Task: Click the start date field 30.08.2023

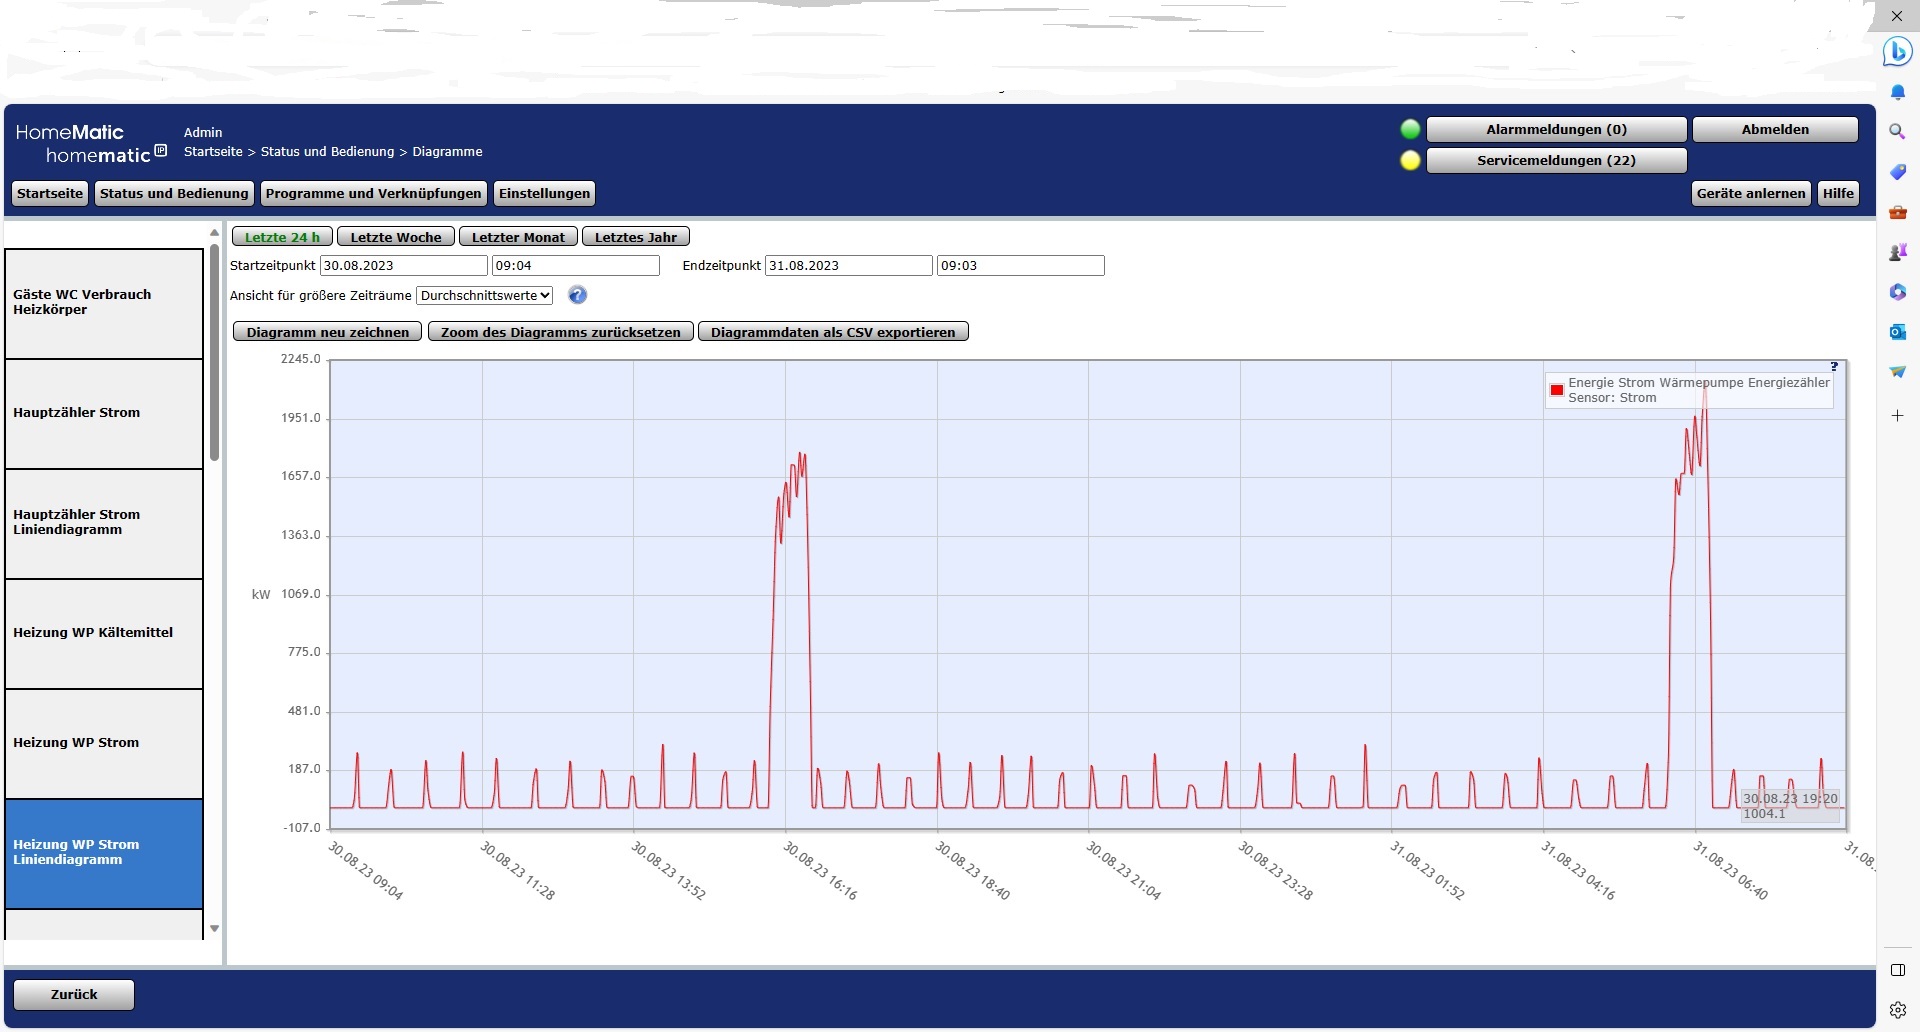Action: pos(404,265)
